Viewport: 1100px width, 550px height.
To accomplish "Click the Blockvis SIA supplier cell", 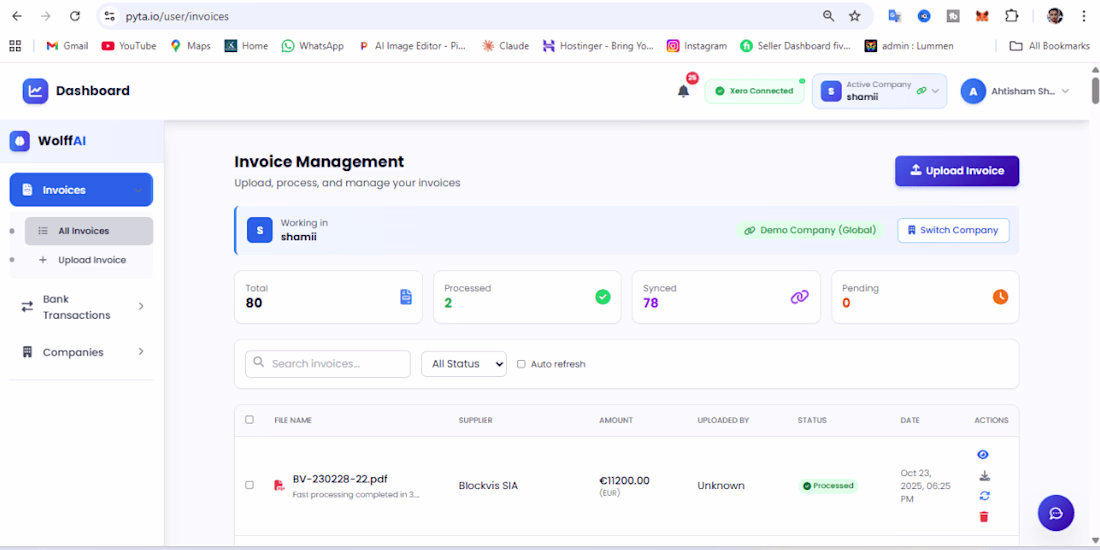I will [x=488, y=485].
